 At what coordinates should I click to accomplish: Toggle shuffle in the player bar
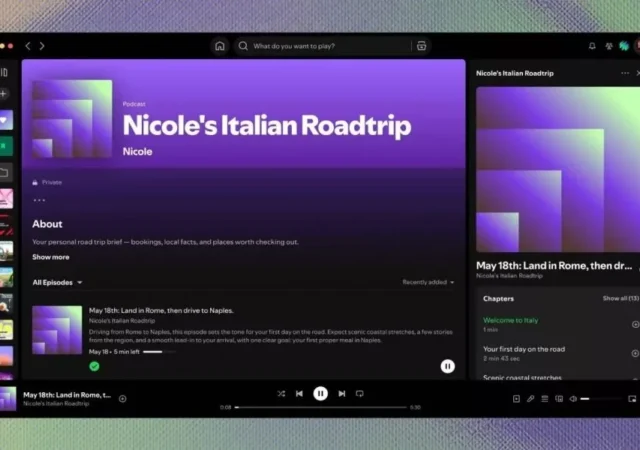[281, 394]
